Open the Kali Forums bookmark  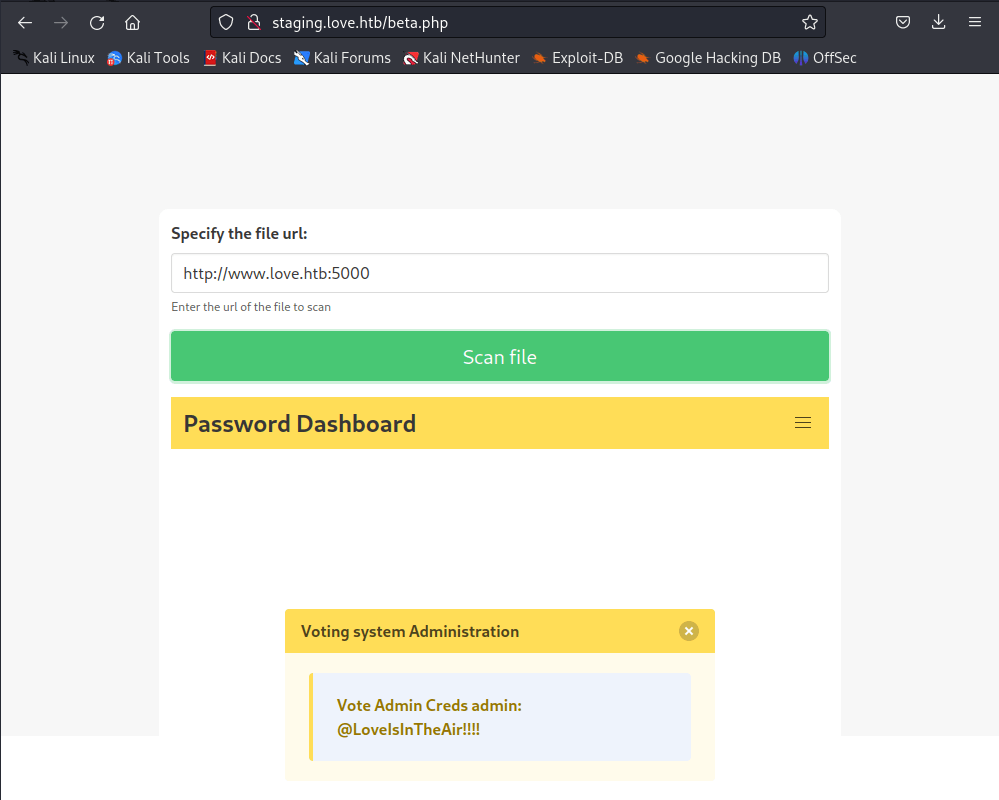342,58
